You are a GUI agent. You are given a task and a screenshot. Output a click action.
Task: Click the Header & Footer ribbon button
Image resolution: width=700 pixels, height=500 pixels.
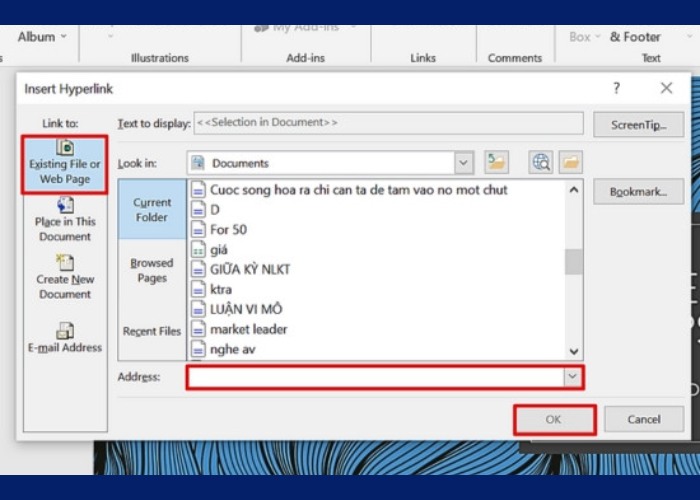tap(635, 37)
